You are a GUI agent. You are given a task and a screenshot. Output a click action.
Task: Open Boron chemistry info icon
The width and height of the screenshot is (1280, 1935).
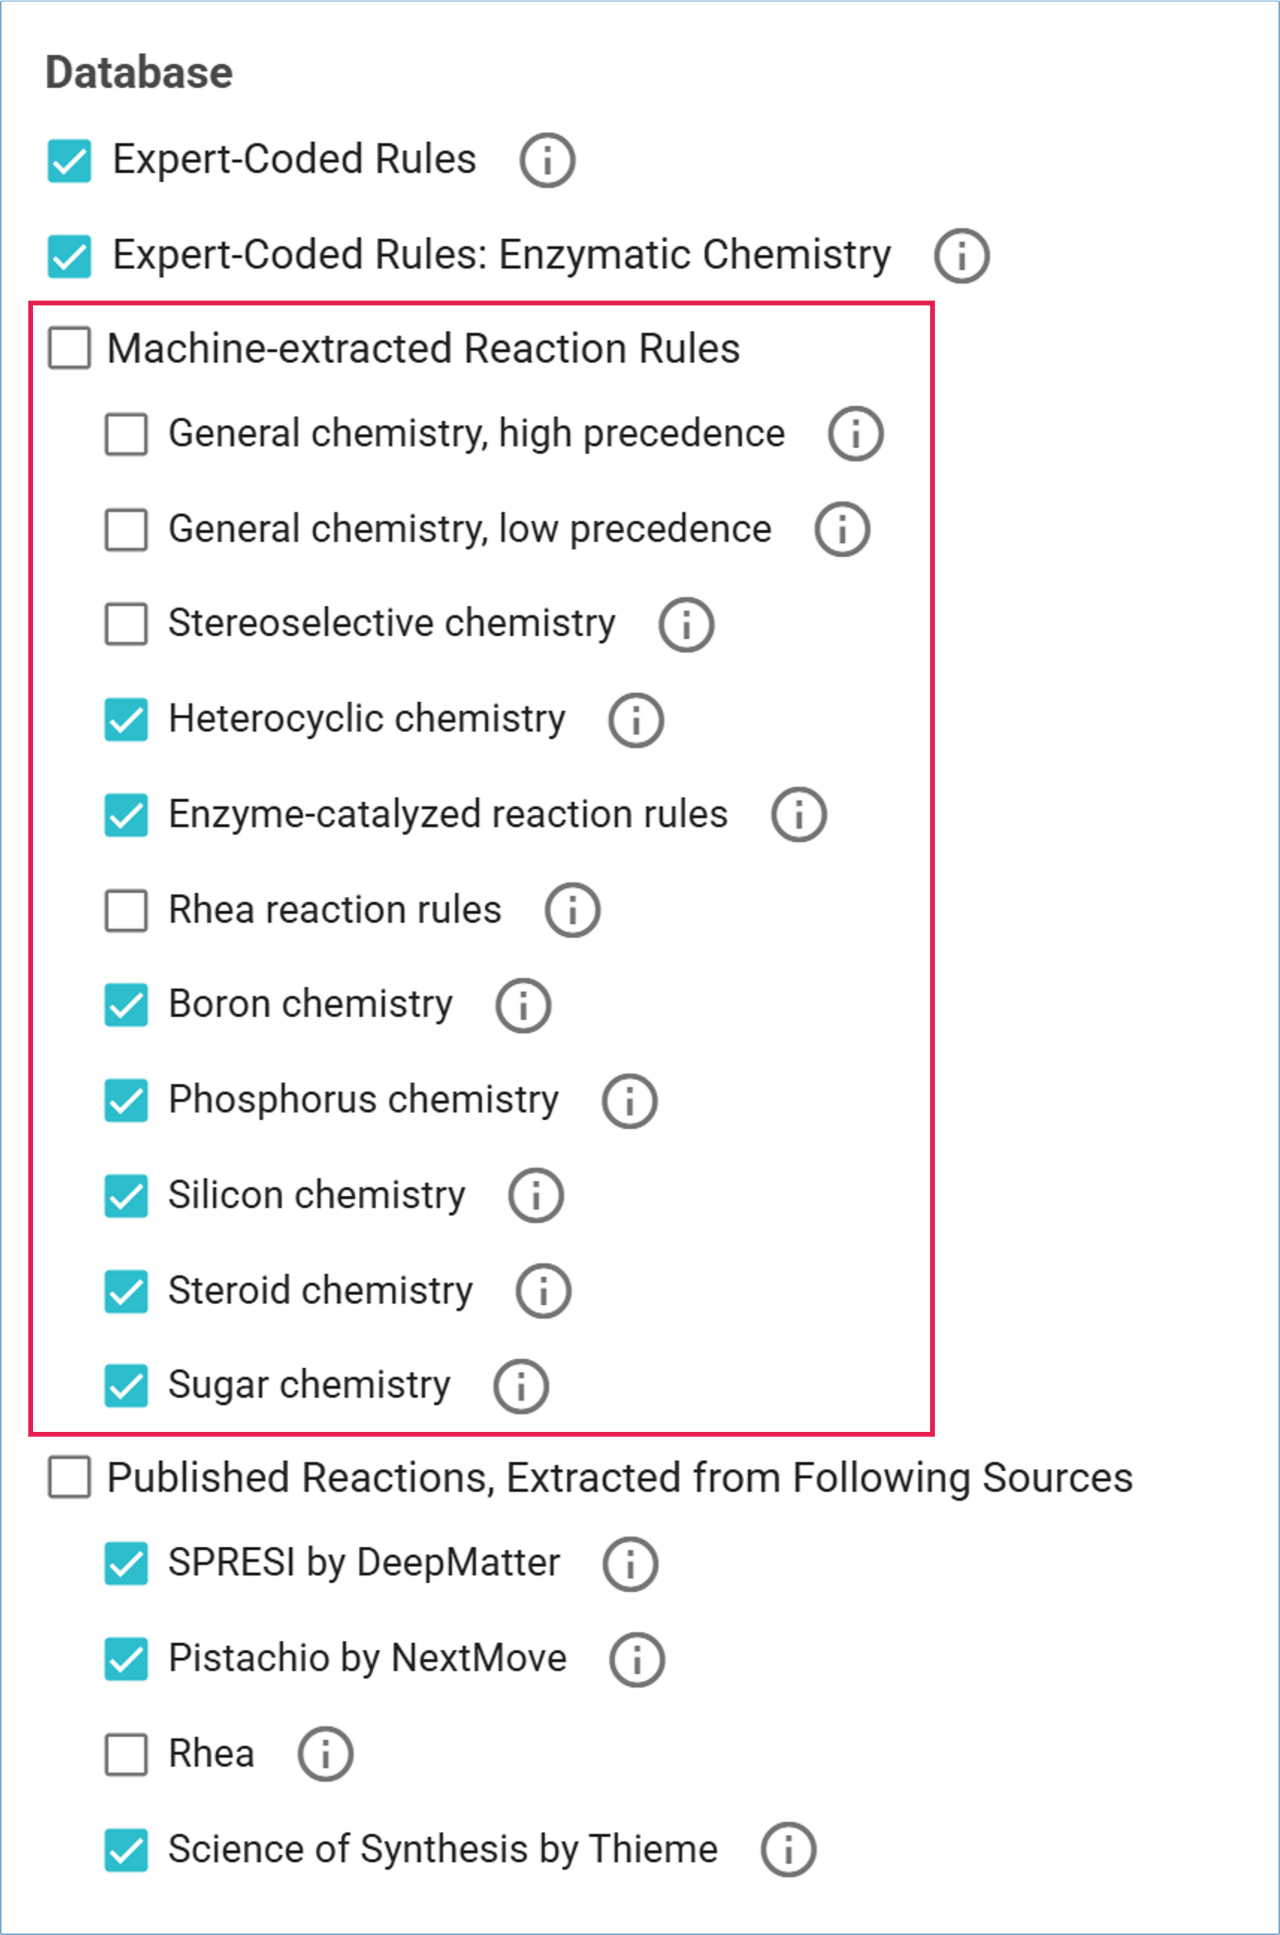pos(523,1006)
